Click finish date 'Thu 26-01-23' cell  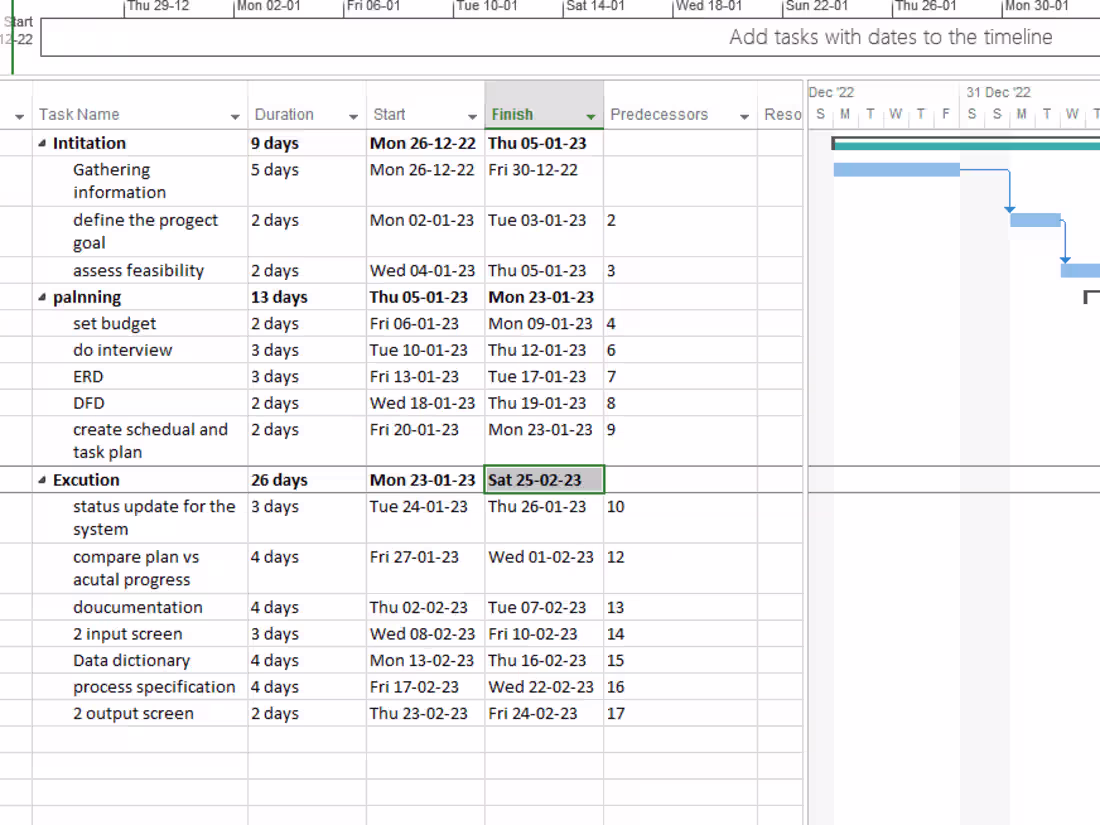click(544, 518)
